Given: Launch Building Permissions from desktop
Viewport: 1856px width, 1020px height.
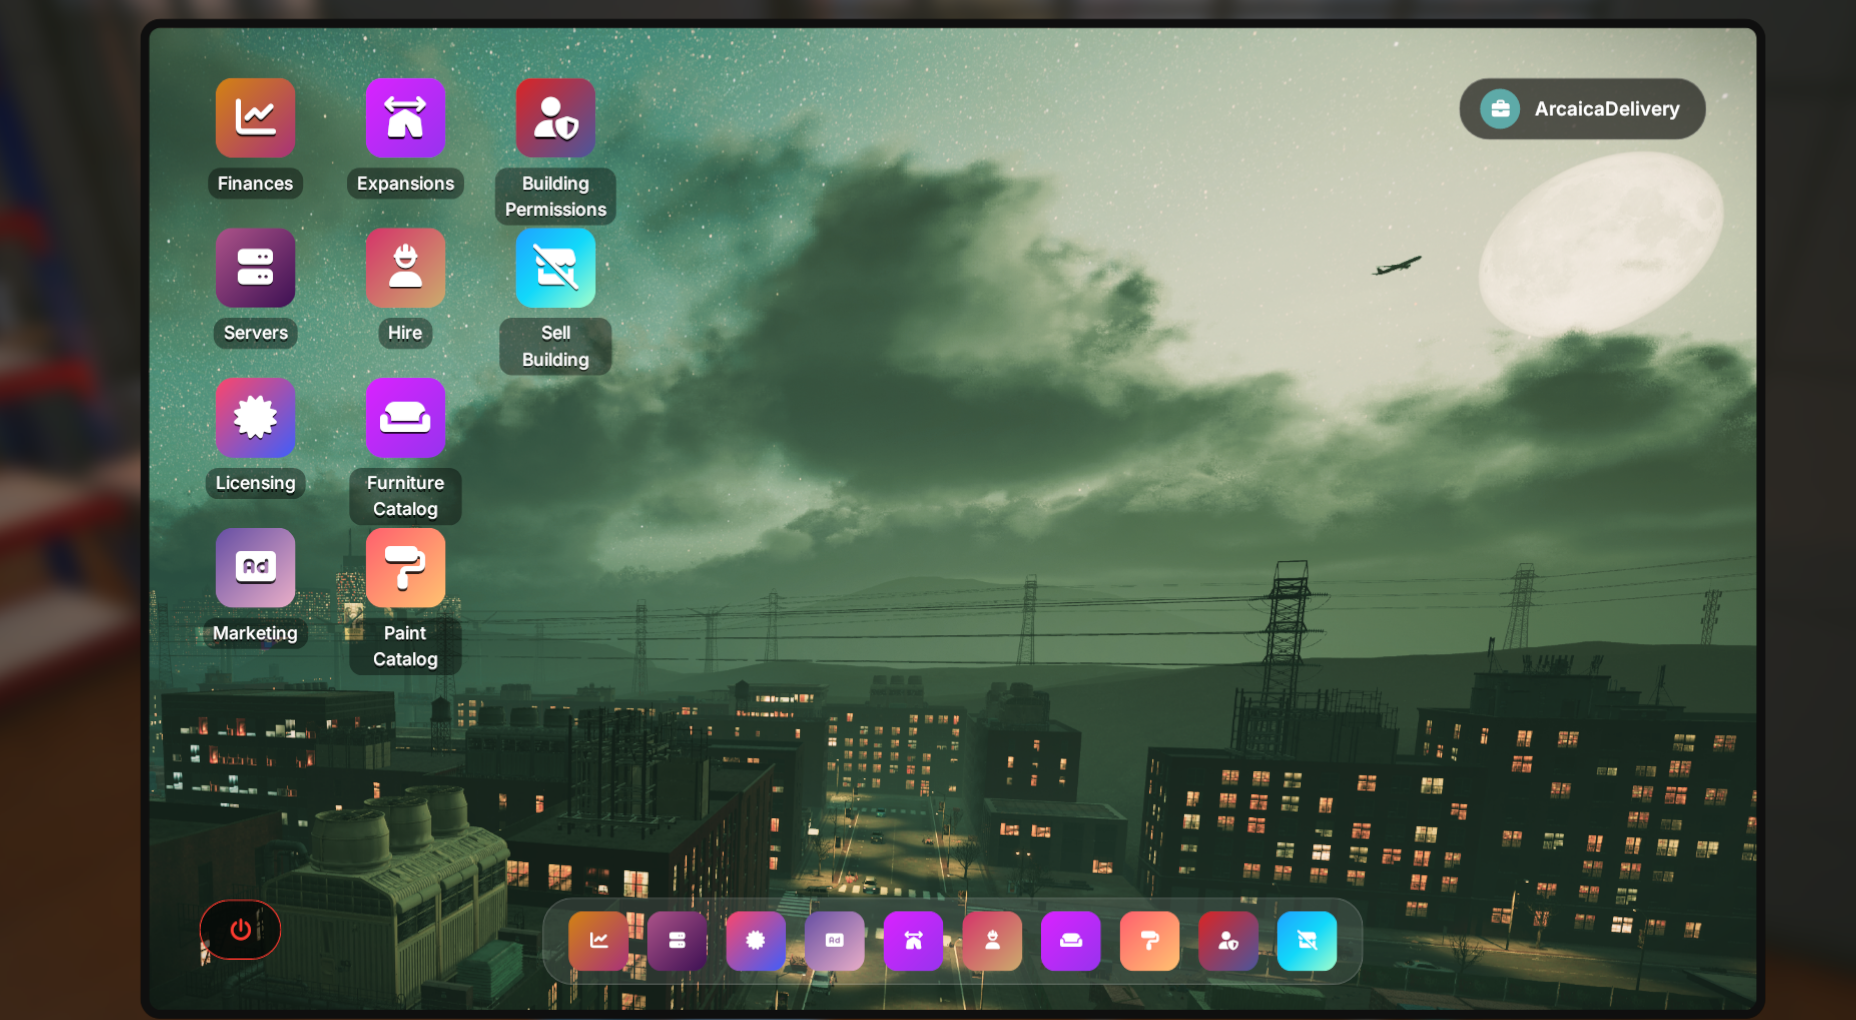Looking at the screenshot, I should (x=555, y=118).
